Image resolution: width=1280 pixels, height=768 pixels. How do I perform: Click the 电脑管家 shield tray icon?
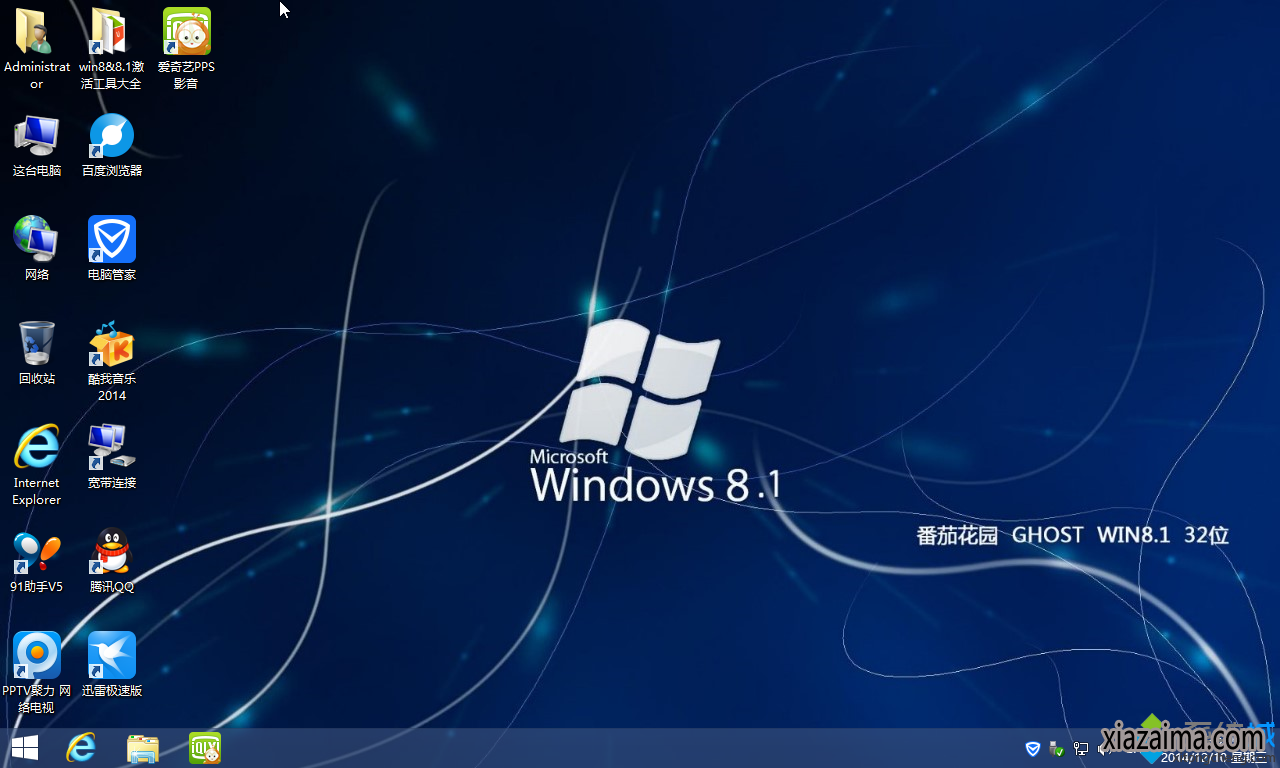tap(1033, 748)
